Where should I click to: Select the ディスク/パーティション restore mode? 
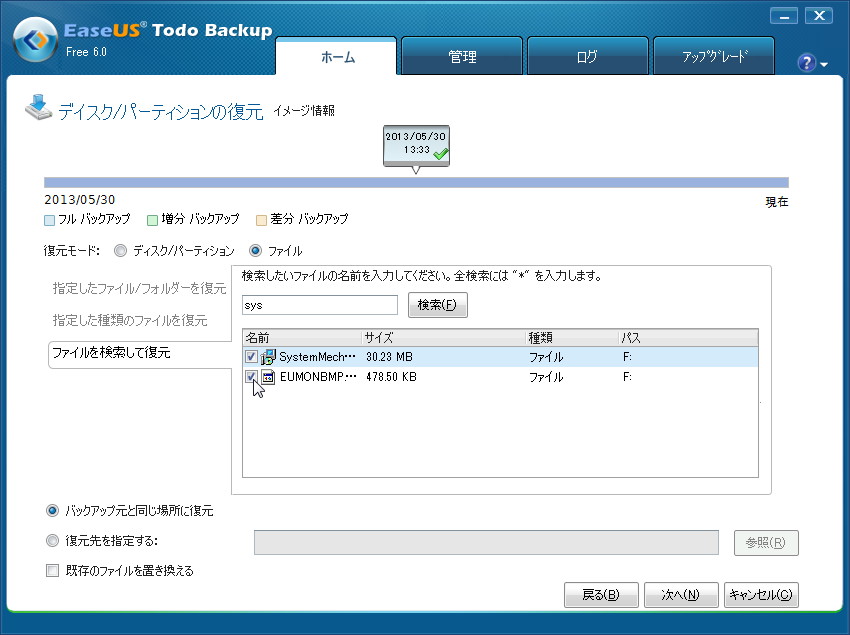[x=120, y=251]
